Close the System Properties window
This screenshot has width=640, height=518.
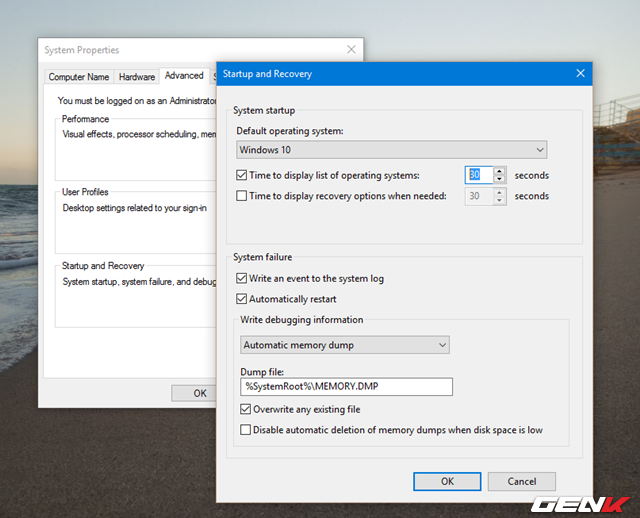click(350, 49)
